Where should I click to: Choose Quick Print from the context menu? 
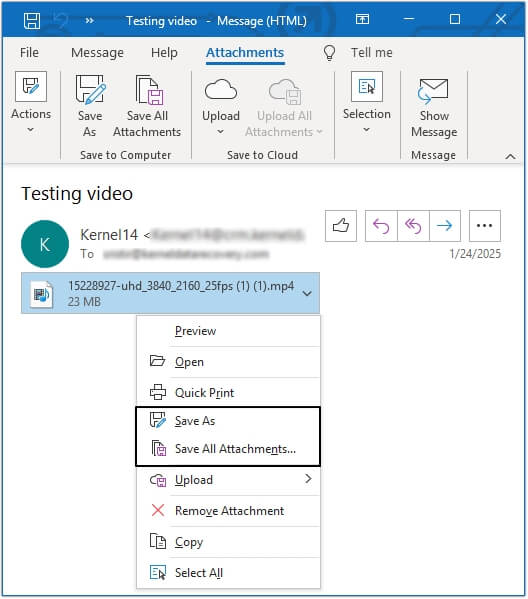(228, 393)
